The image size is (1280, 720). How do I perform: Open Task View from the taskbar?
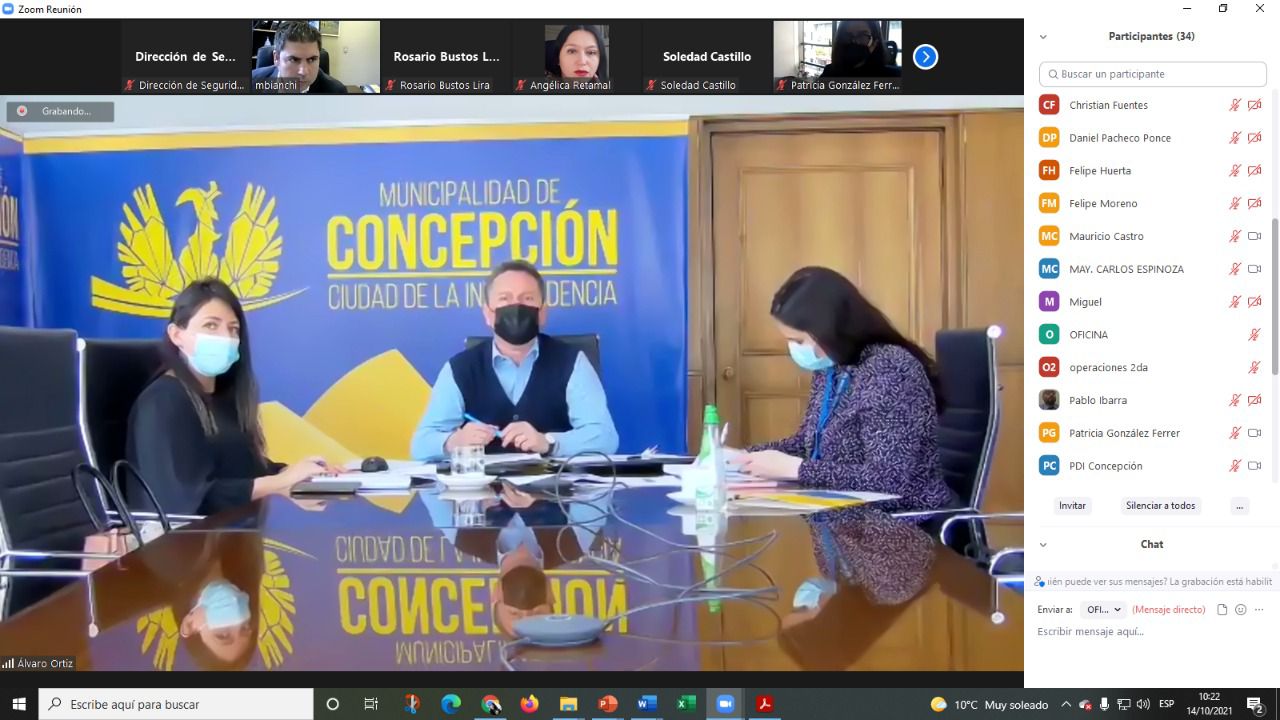(x=371, y=704)
